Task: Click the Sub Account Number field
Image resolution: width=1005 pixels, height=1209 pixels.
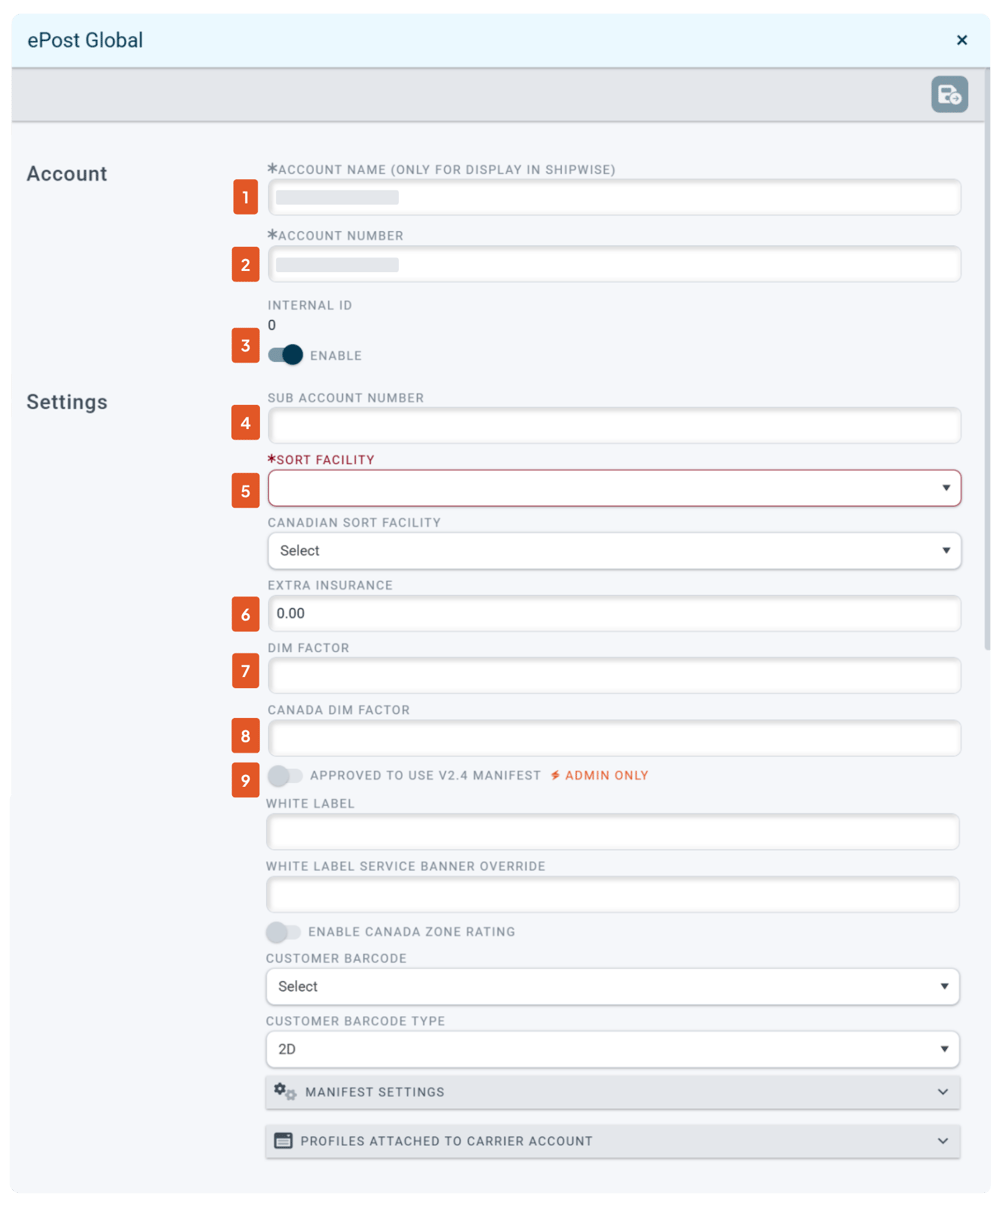Action: [x=614, y=425]
